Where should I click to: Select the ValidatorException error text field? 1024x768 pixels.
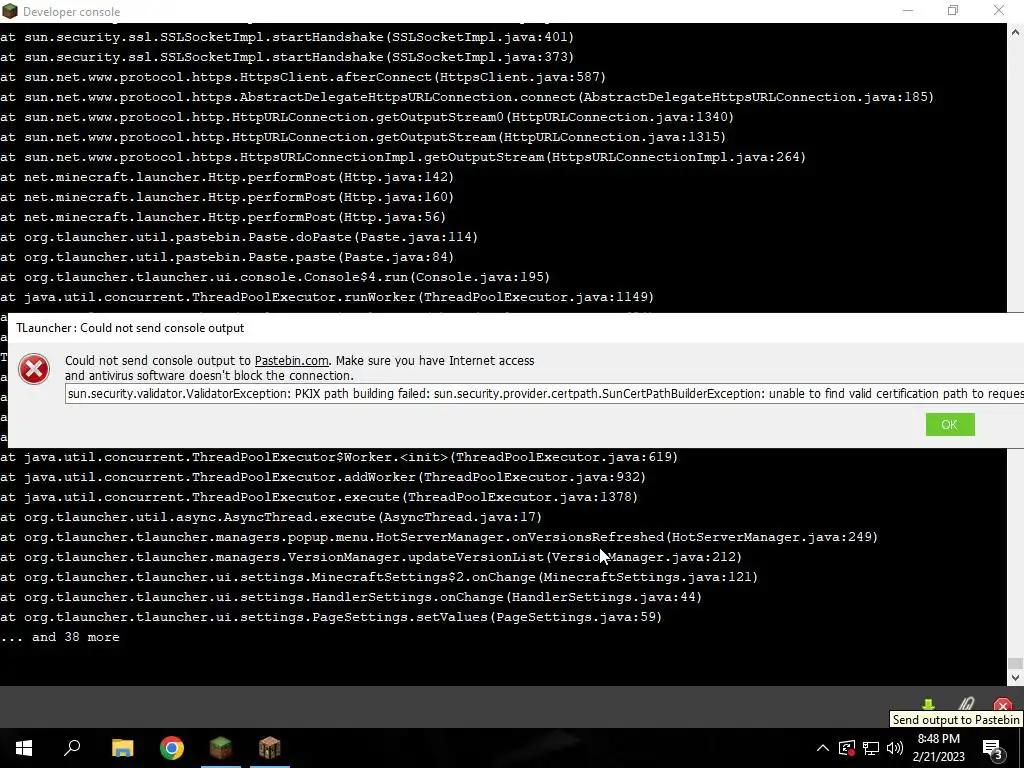tap(544, 394)
